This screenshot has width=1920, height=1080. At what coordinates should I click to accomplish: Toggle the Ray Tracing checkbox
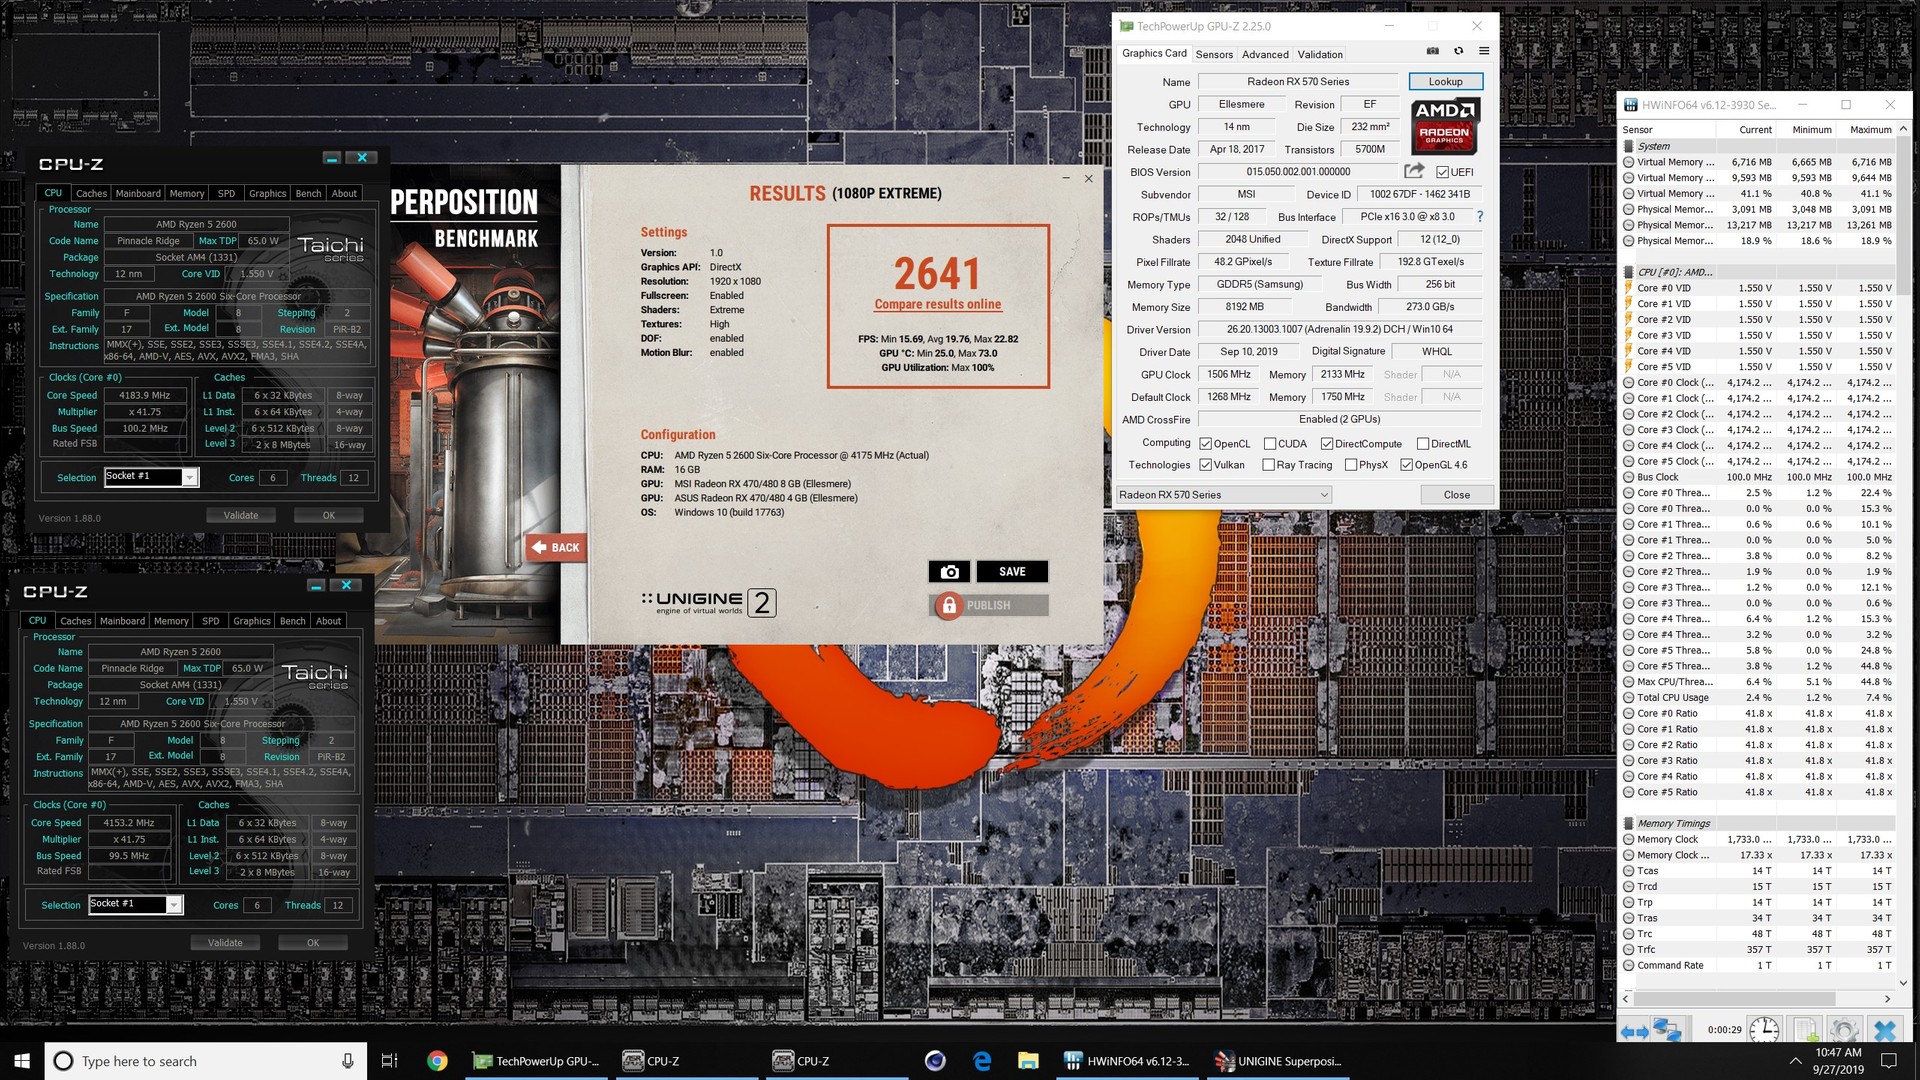click(x=1268, y=465)
